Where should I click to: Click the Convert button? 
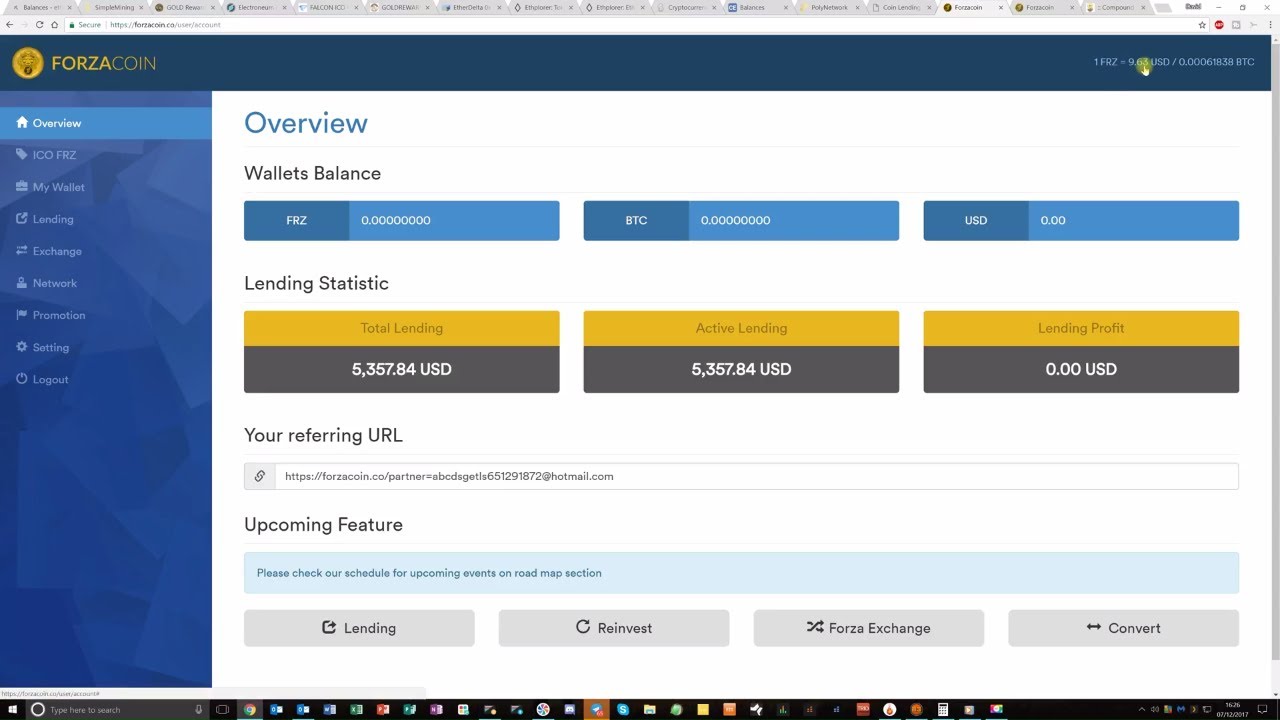click(x=1124, y=628)
